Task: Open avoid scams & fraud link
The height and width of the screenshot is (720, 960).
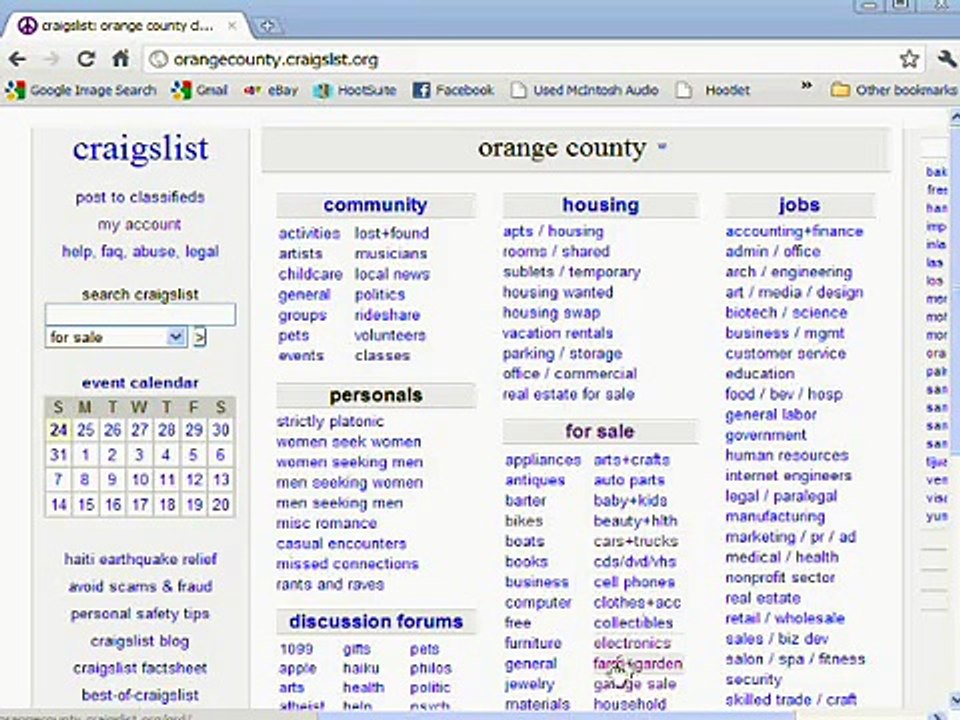Action: 140,586
